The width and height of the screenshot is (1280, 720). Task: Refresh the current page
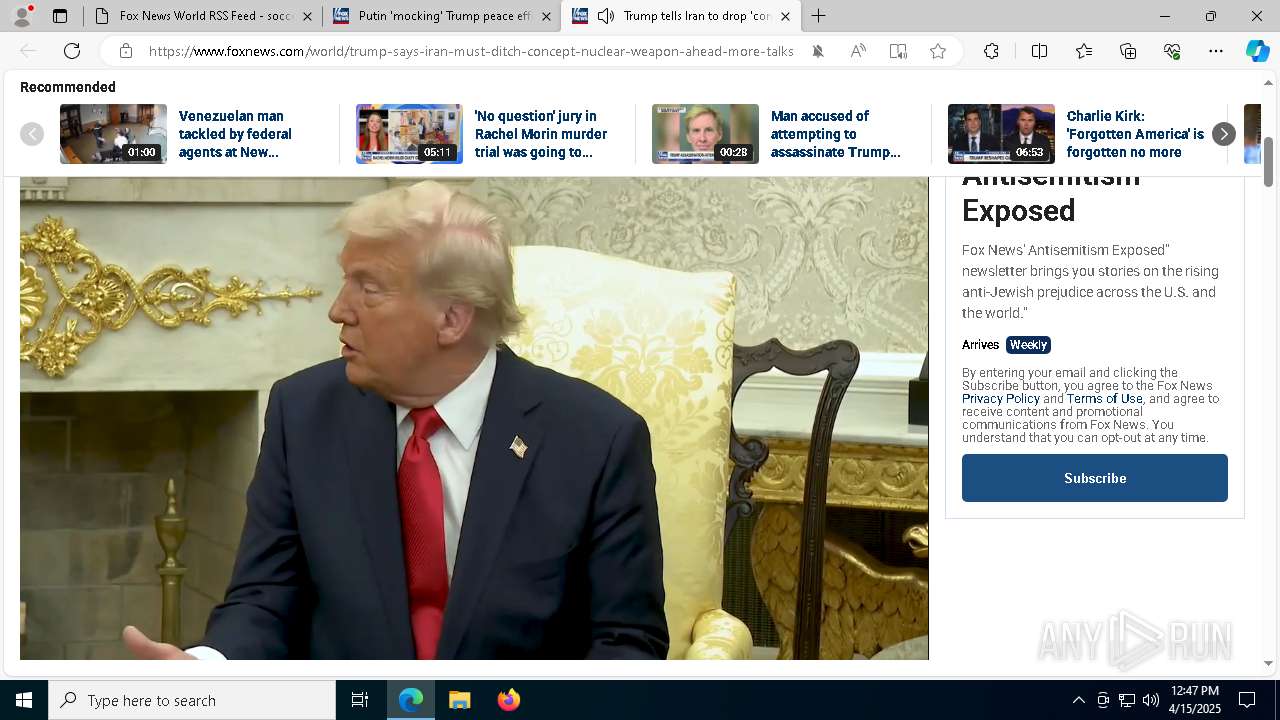(72, 51)
